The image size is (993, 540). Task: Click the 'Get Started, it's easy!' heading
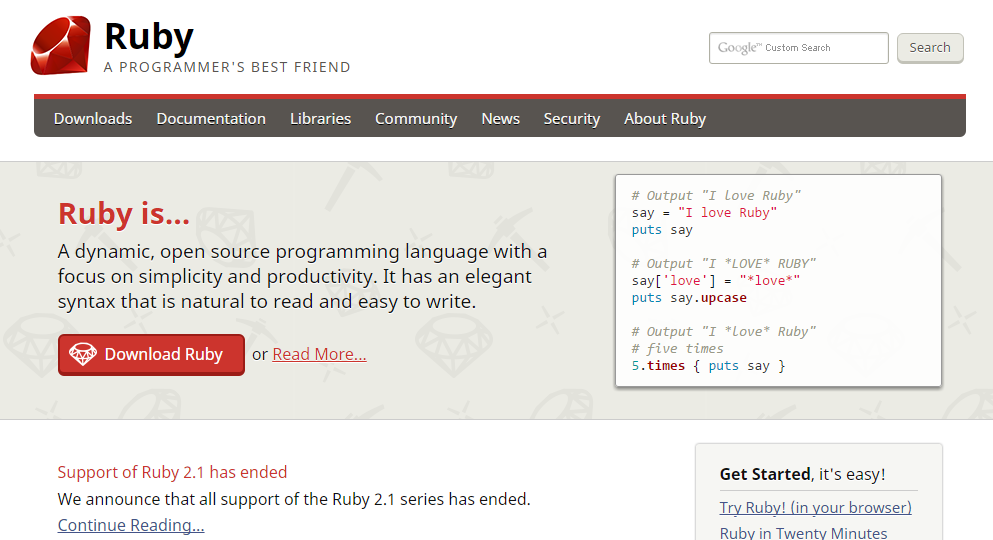coord(802,474)
